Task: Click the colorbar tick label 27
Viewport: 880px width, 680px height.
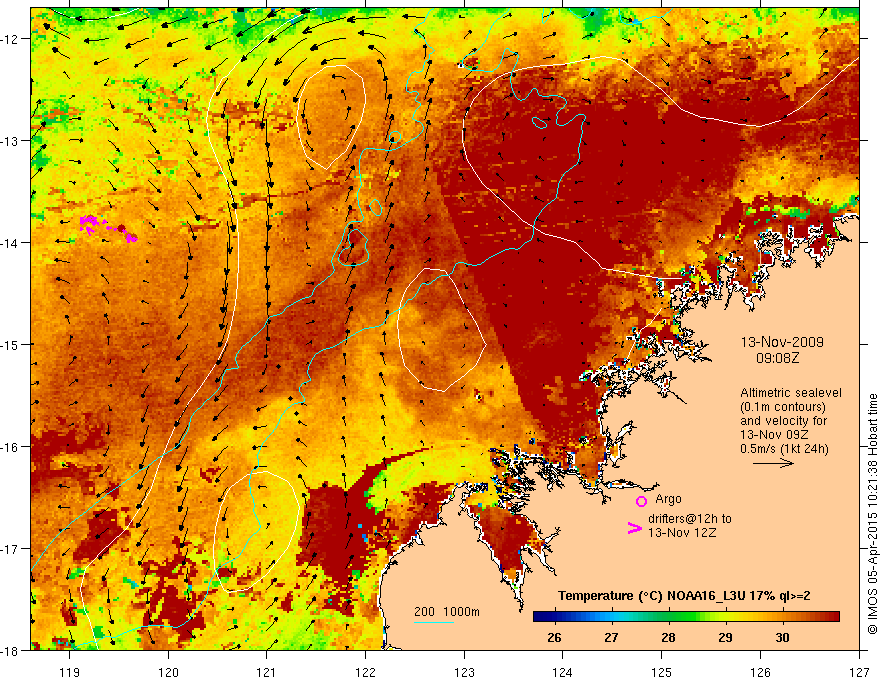Action: (x=611, y=637)
